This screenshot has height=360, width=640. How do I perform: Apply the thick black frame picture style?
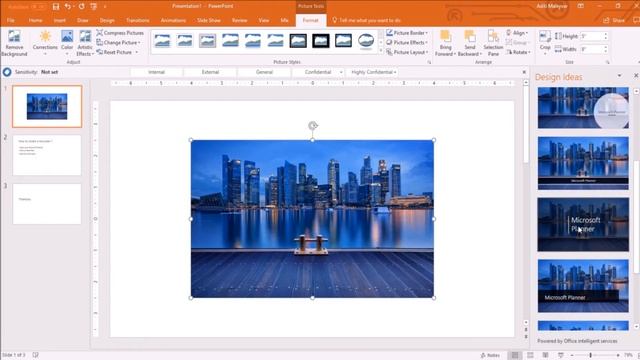point(321,41)
